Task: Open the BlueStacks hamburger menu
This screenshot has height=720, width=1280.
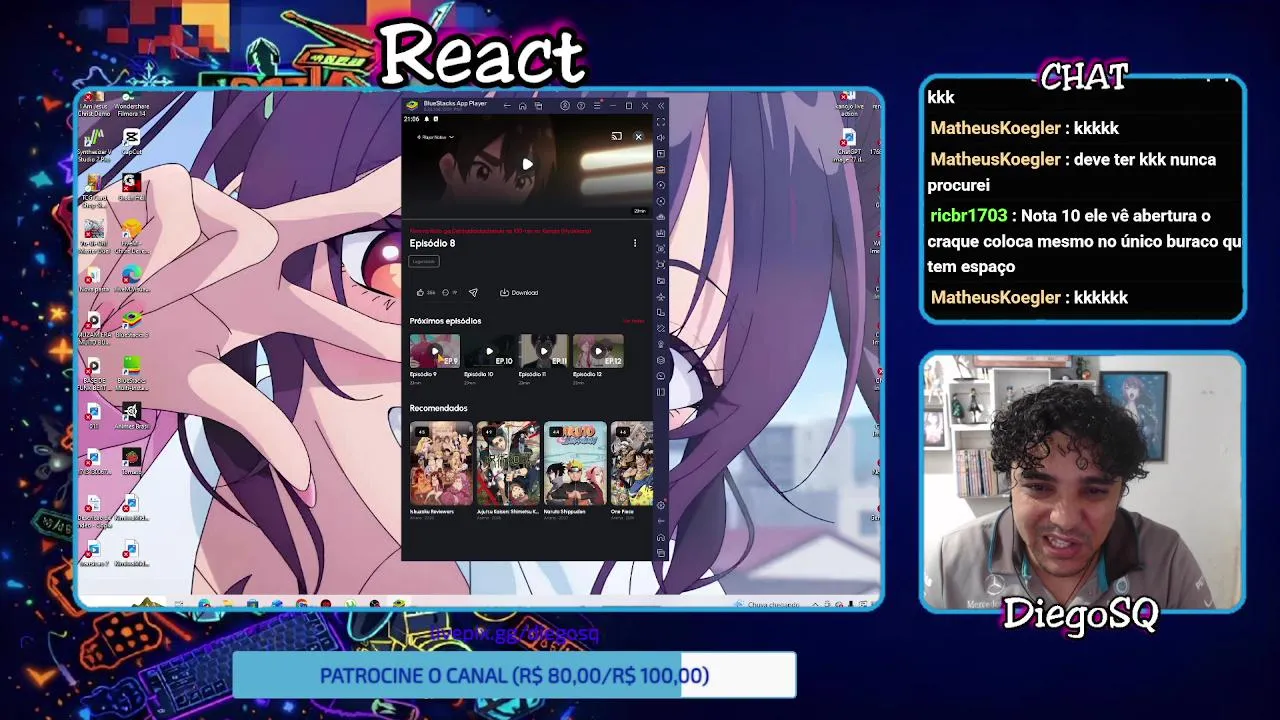Action: coord(597,106)
